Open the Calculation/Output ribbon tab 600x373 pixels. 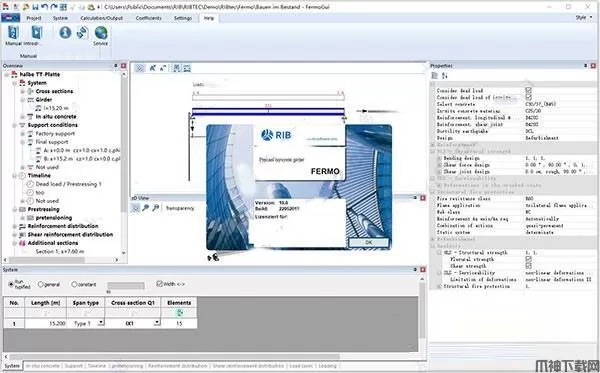click(x=101, y=18)
